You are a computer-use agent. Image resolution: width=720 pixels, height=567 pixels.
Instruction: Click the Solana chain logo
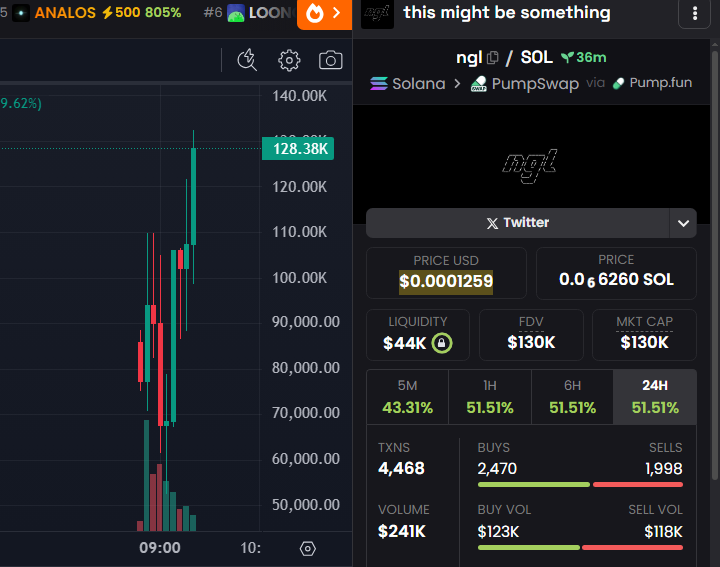click(379, 83)
